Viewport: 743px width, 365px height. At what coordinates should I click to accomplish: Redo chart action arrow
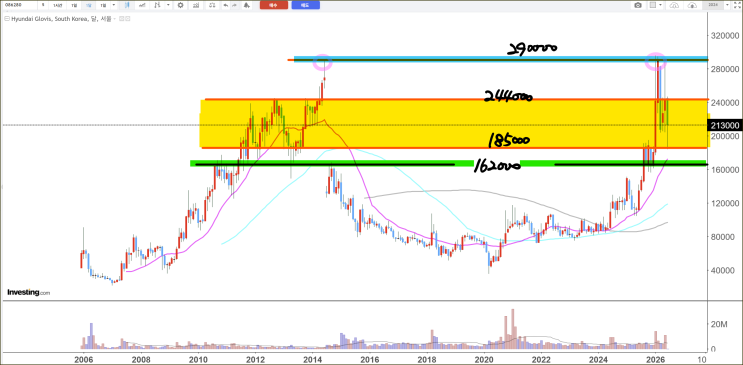235,5
